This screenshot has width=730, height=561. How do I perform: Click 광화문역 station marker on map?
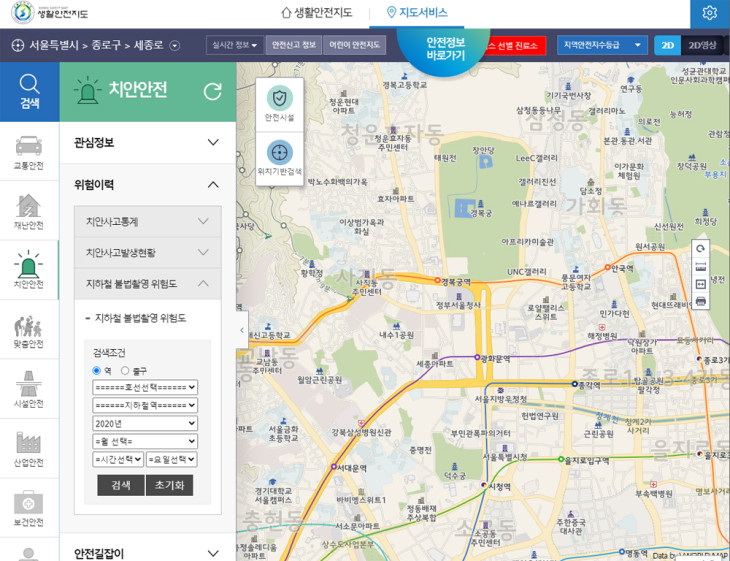click(x=477, y=358)
